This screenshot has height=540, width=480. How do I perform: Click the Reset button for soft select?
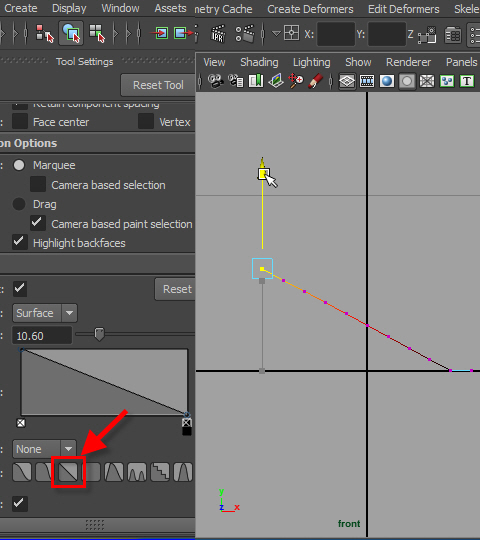[176, 289]
